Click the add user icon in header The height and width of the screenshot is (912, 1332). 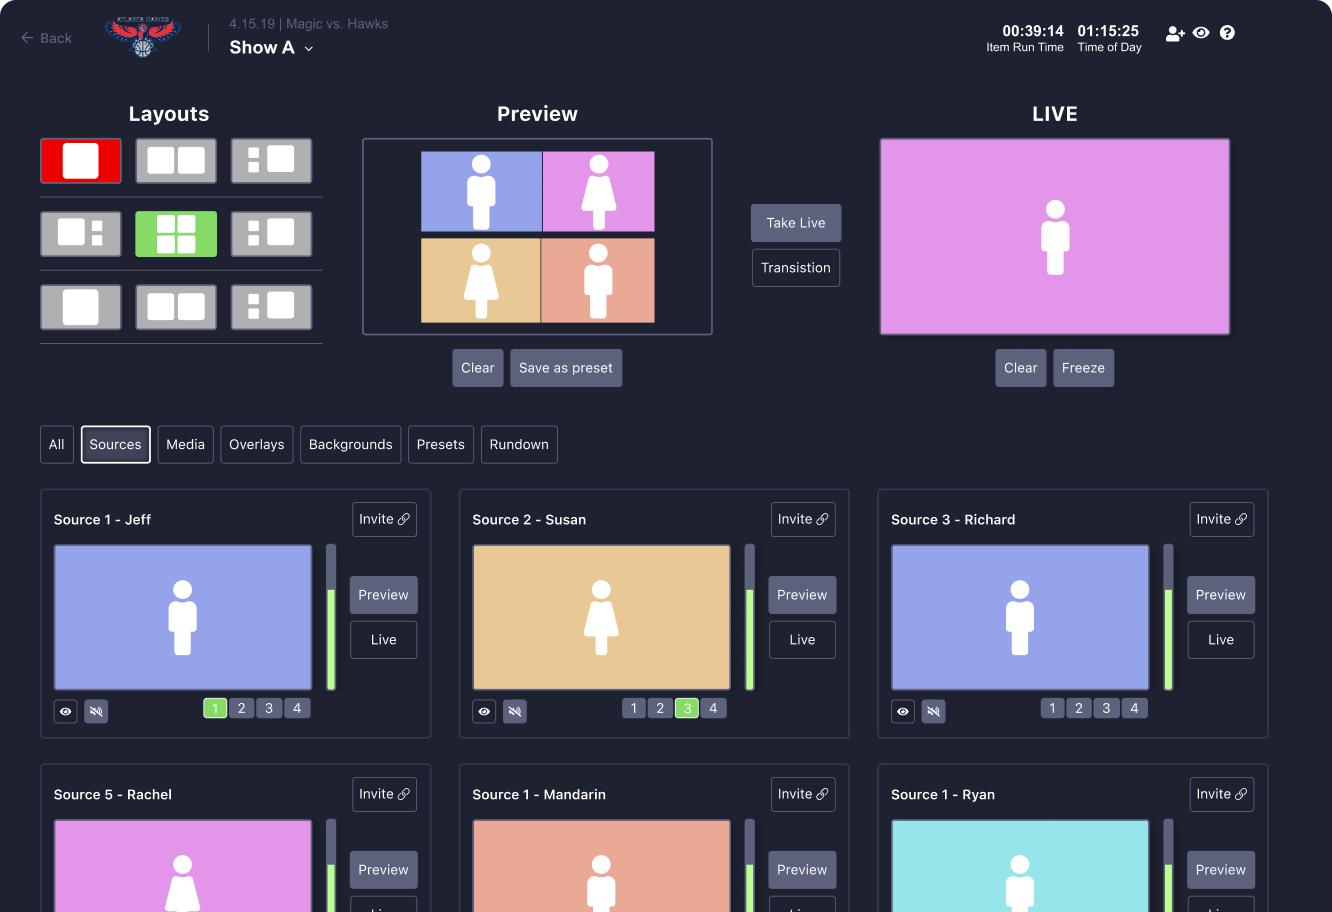[x=1175, y=33]
